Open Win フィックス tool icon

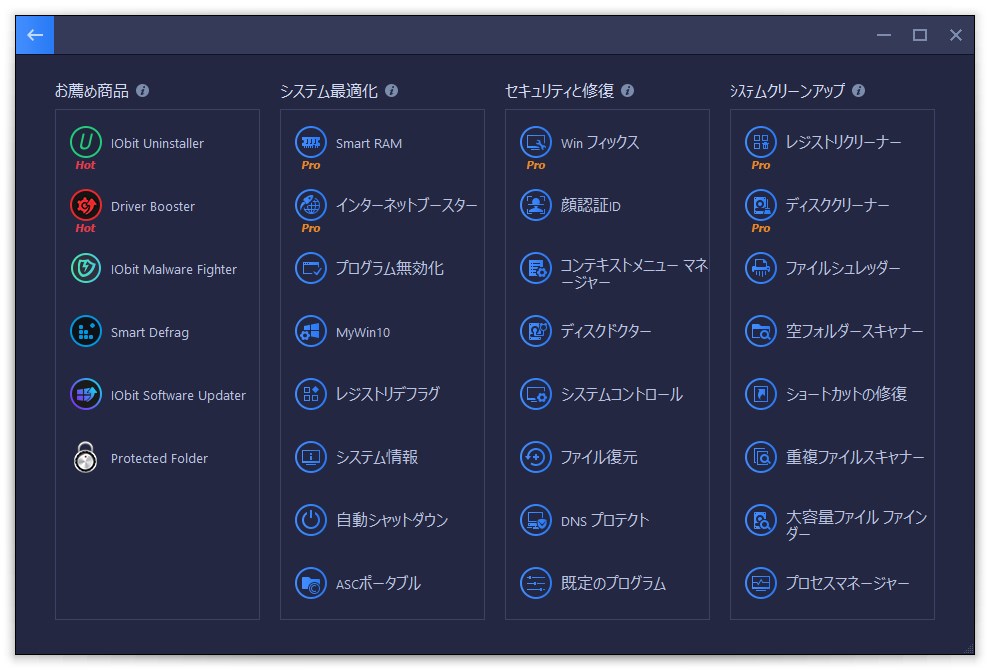pos(535,142)
